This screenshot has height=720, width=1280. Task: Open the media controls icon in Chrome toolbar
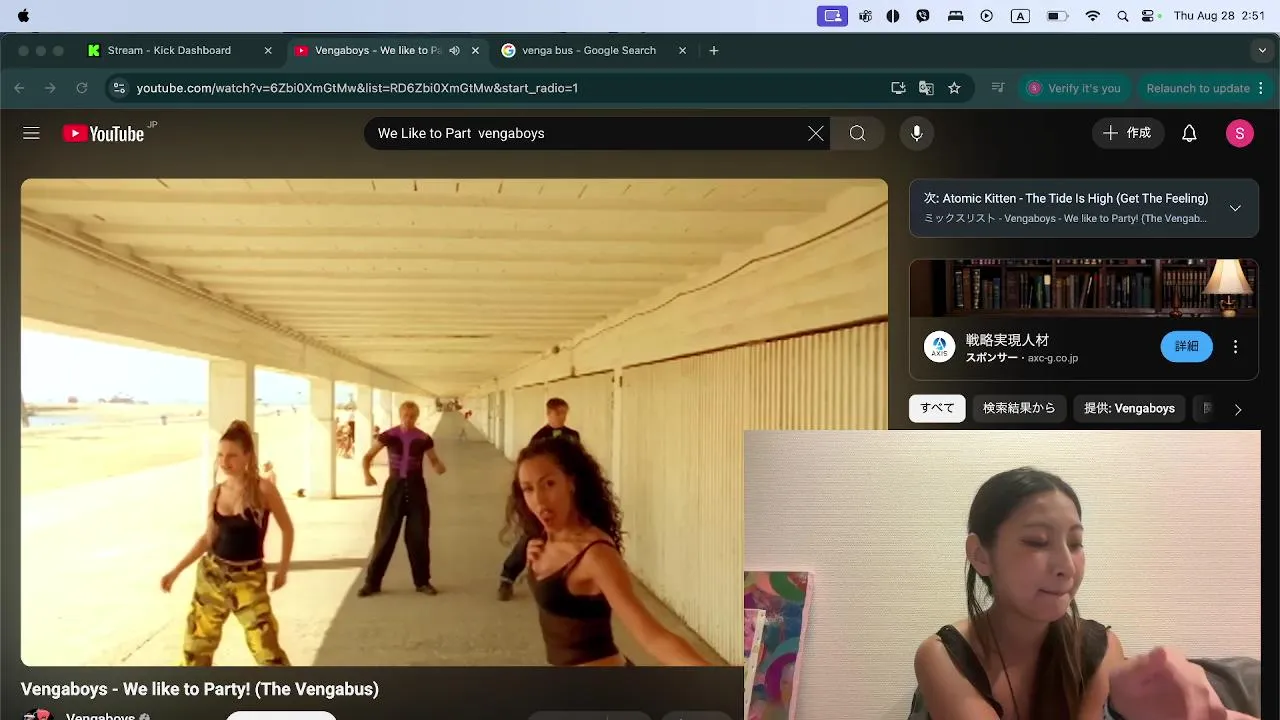point(997,88)
